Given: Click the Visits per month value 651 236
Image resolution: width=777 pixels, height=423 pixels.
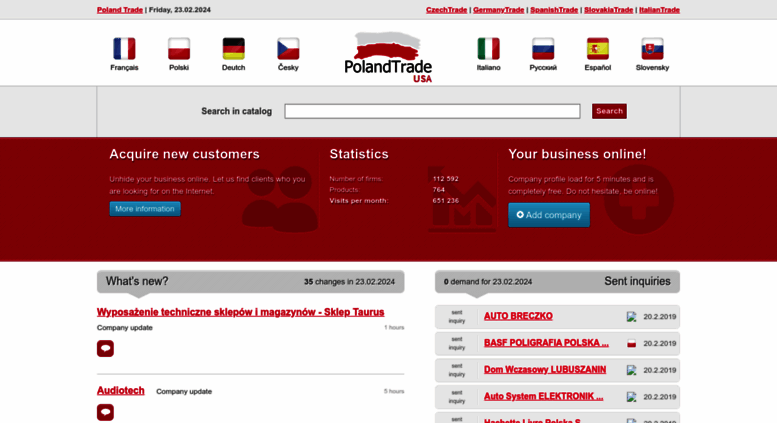Looking at the screenshot, I should click(445, 201).
